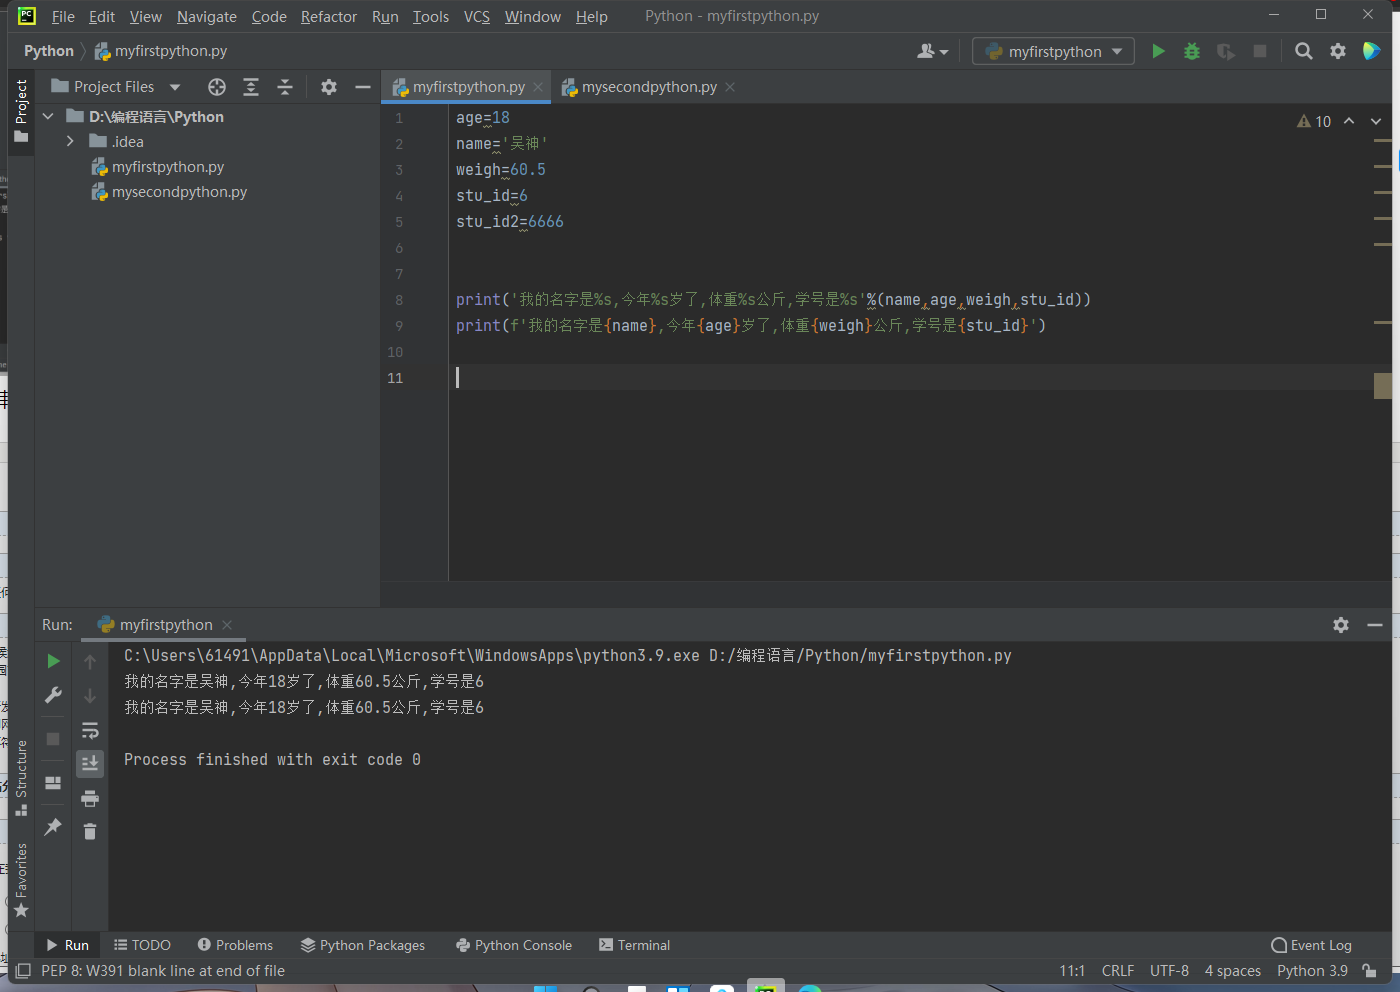Open the Event Log

(x=1311, y=945)
